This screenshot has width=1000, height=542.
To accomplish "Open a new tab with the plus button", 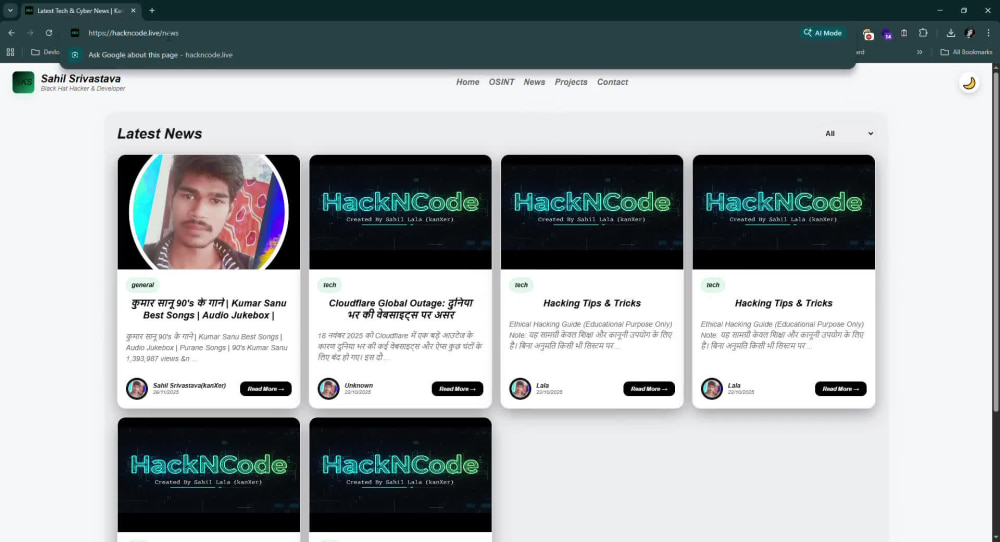I will pyautogui.click(x=152, y=10).
